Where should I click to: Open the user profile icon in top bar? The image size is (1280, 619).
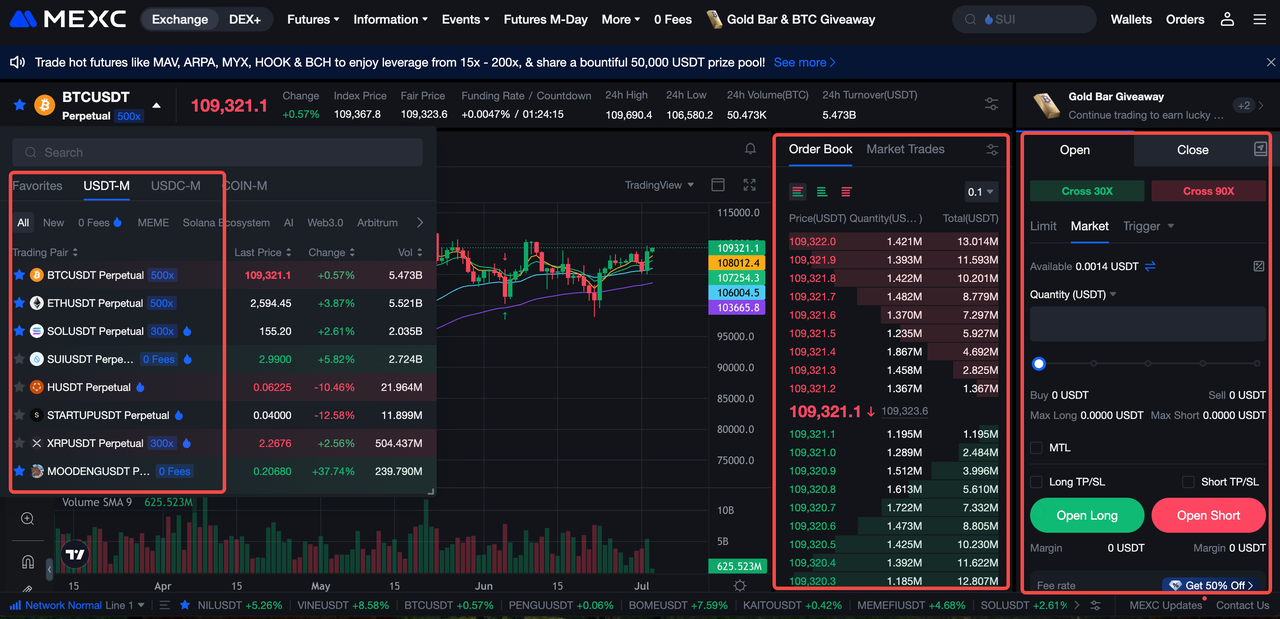click(x=1228, y=19)
